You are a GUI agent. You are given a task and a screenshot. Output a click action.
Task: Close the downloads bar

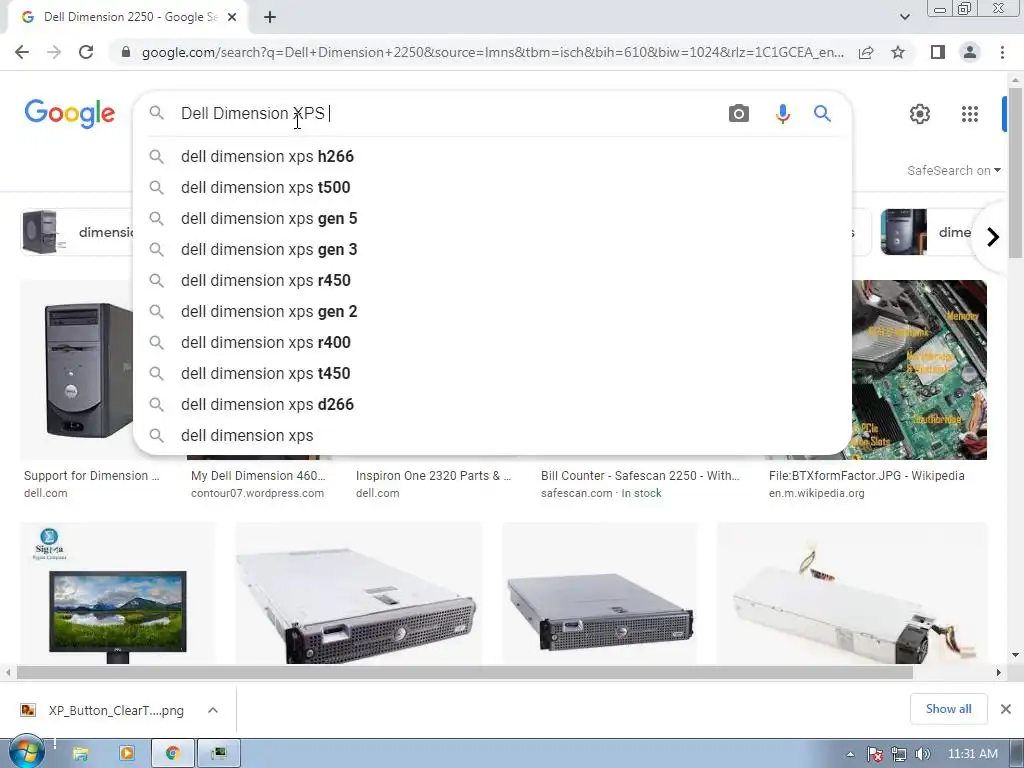1006,709
